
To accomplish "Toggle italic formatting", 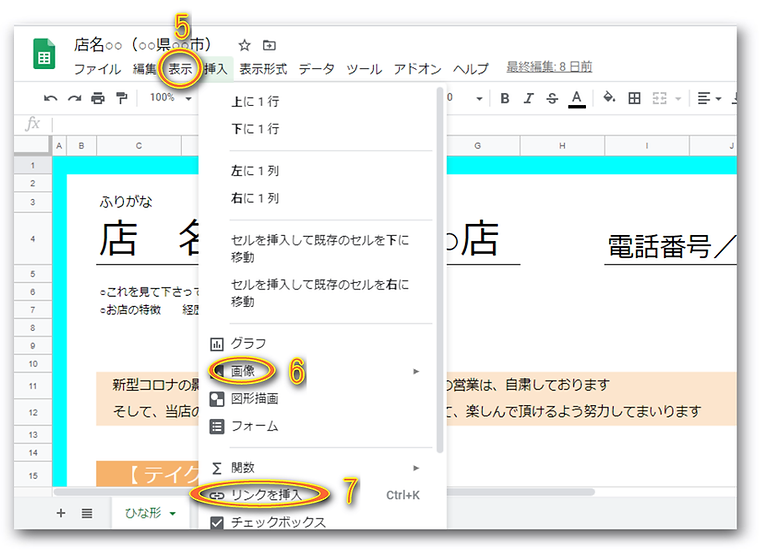I will click(528, 98).
